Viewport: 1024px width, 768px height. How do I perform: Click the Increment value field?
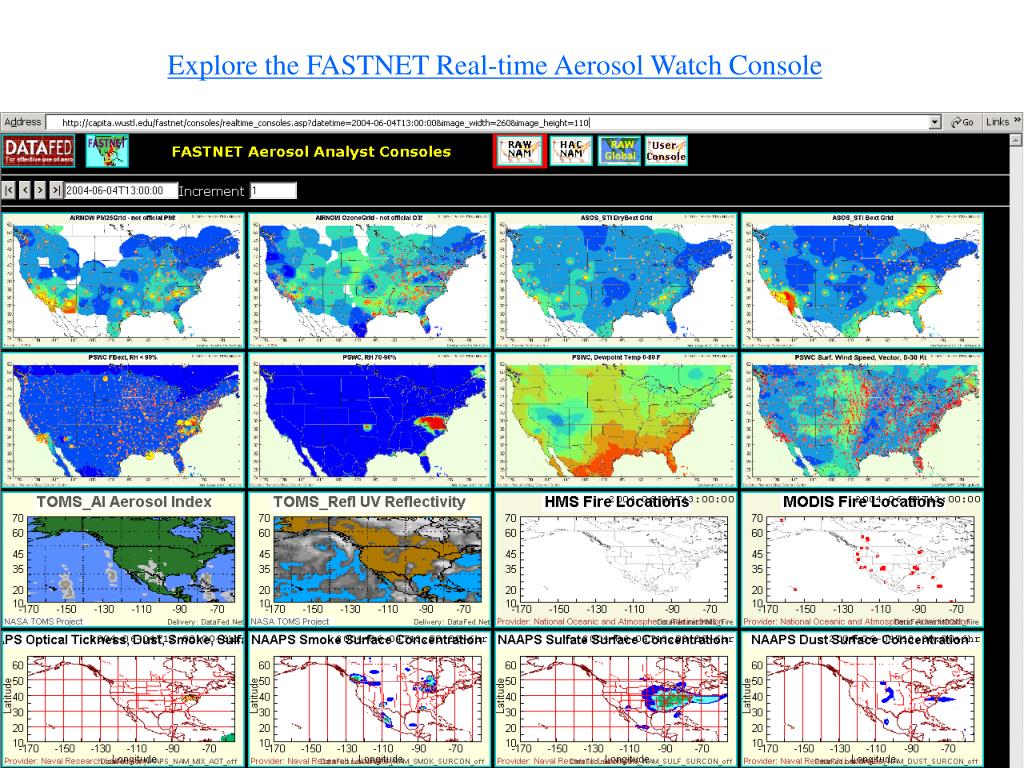[x=273, y=191]
